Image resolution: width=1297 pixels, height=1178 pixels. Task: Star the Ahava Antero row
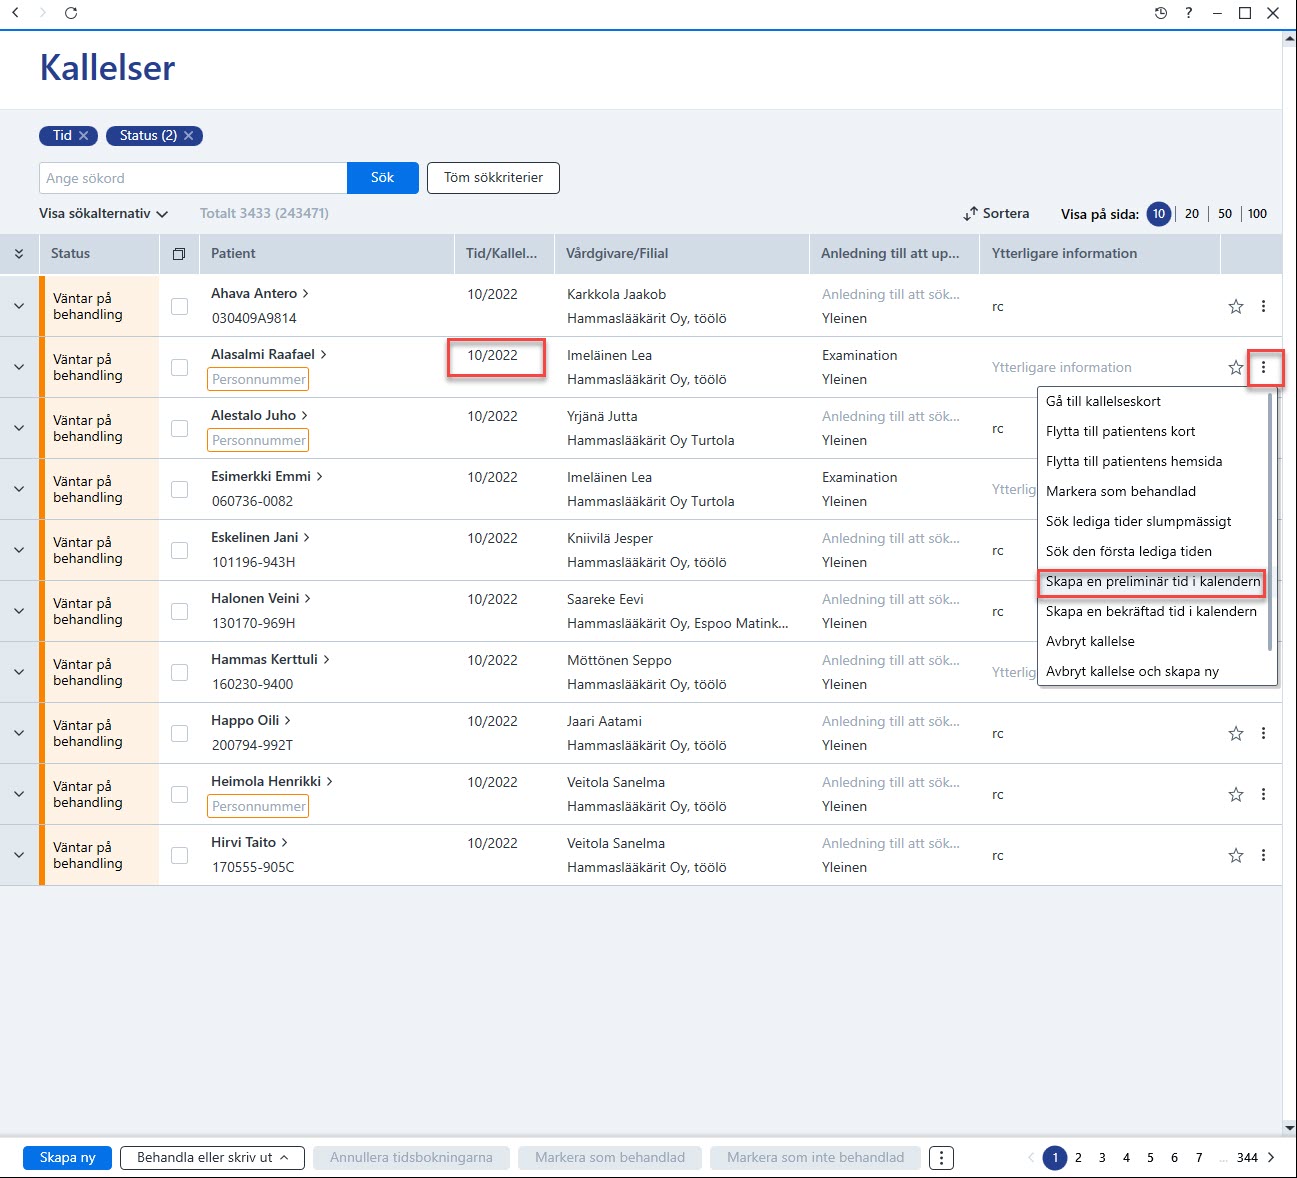click(x=1236, y=307)
